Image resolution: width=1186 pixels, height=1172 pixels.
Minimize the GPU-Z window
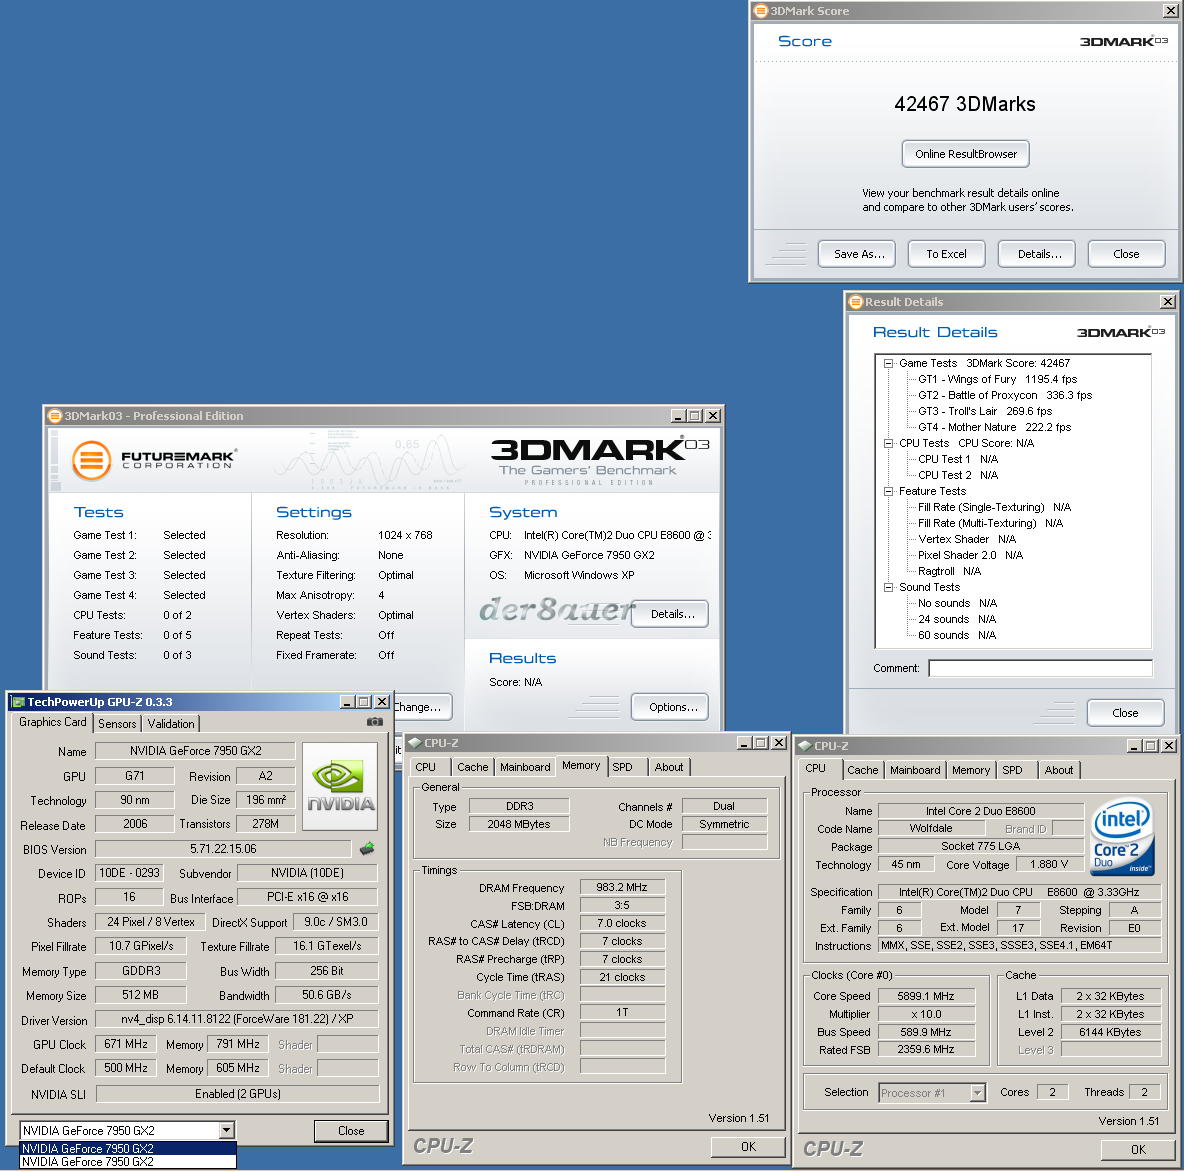coord(346,702)
